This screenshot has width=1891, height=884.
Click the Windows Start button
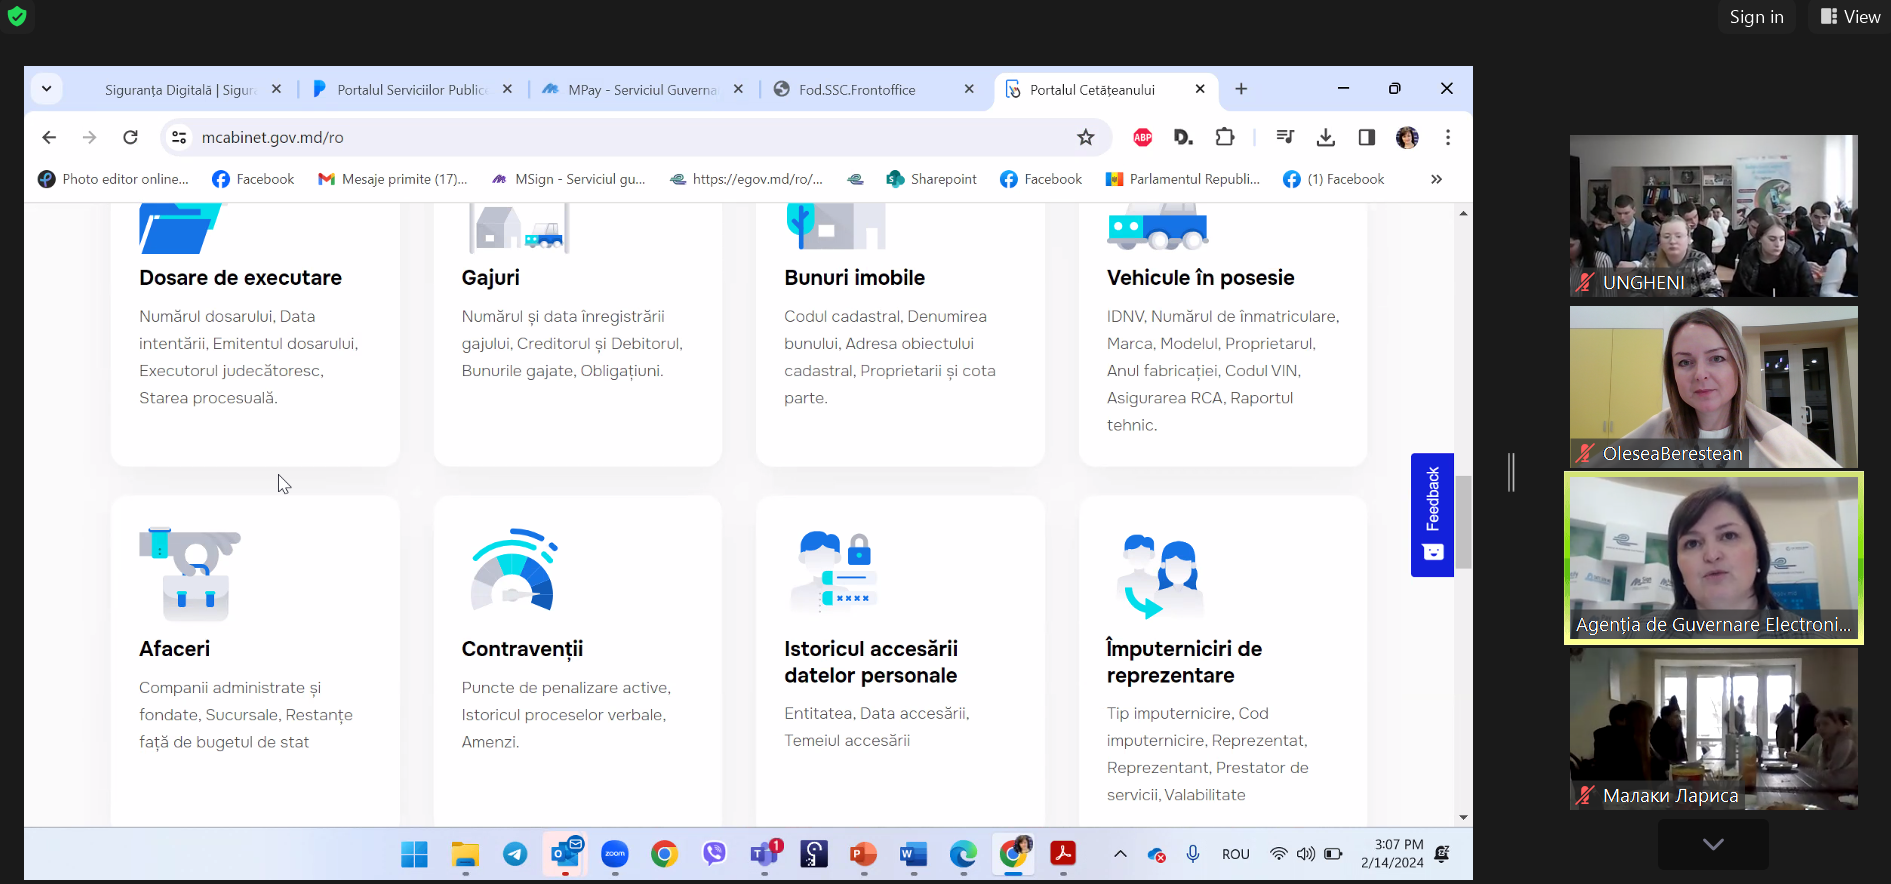tap(414, 854)
